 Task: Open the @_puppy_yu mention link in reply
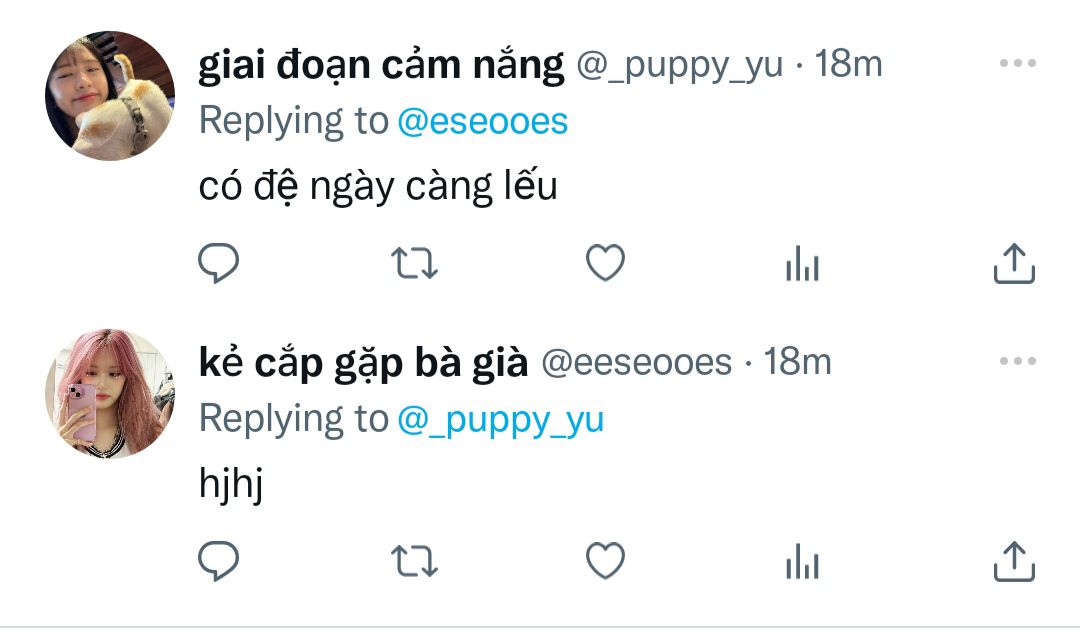[501, 420]
